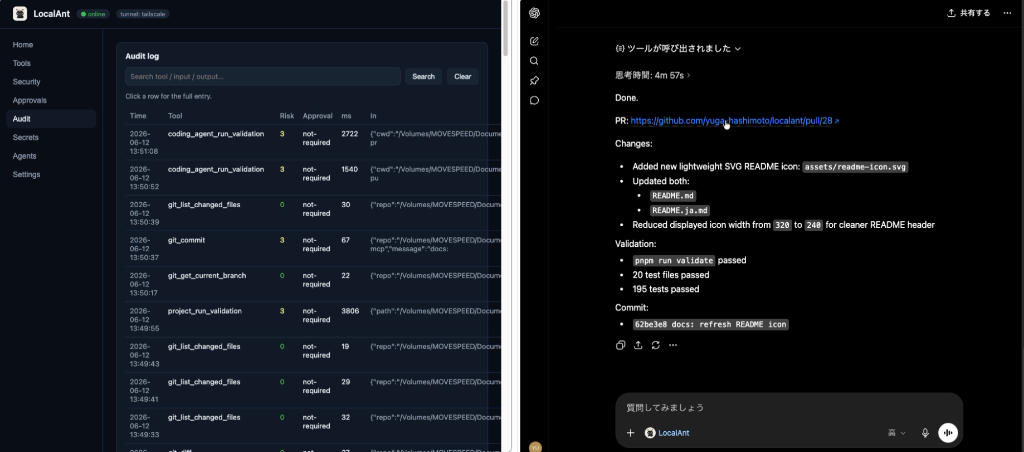
Task: Open chat search with the magnifier icon
Action: [534, 61]
